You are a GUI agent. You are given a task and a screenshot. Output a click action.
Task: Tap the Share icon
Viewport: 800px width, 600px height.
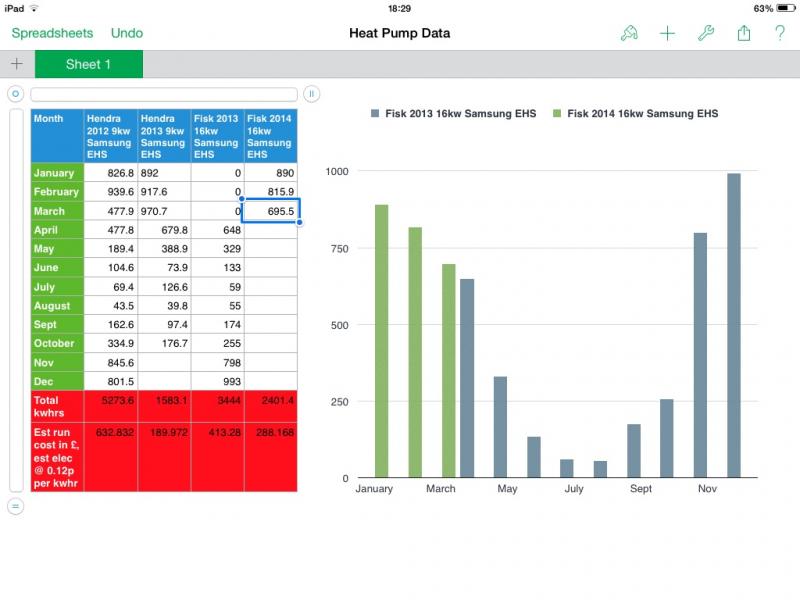tap(743, 33)
